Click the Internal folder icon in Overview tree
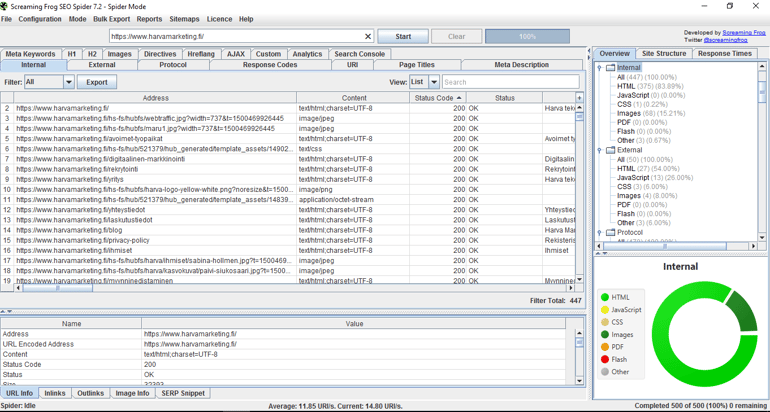 tap(610, 67)
